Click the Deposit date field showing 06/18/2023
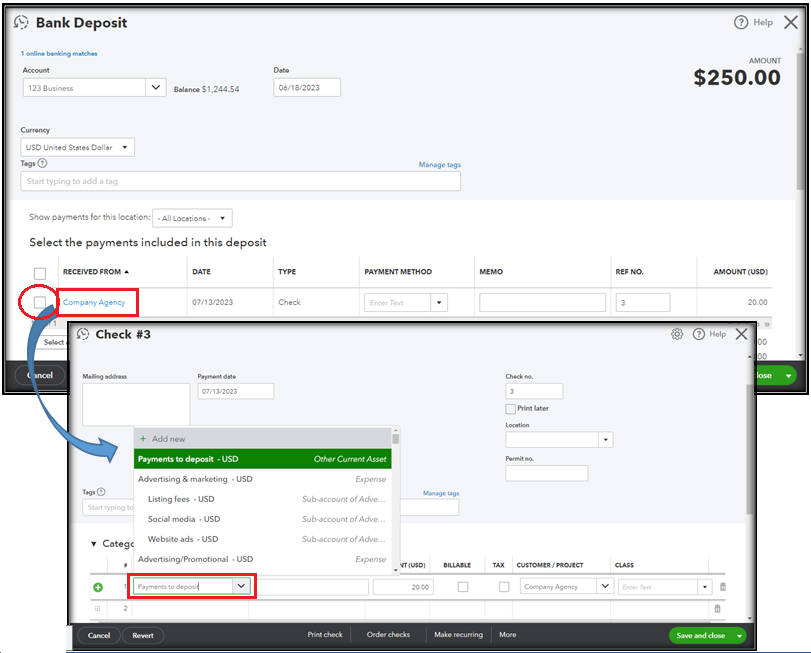The width and height of the screenshot is (811, 653). (307, 87)
